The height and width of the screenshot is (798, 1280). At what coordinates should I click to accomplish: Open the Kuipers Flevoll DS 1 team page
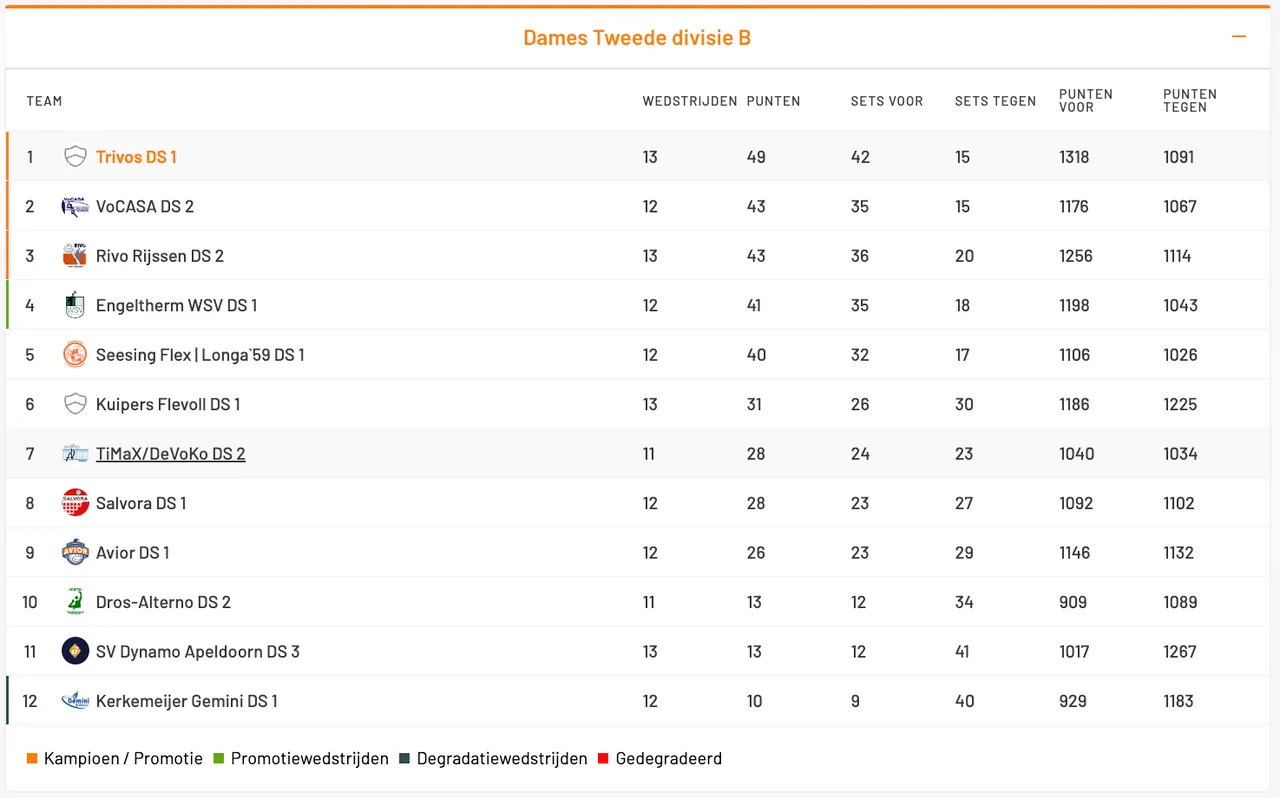(168, 405)
